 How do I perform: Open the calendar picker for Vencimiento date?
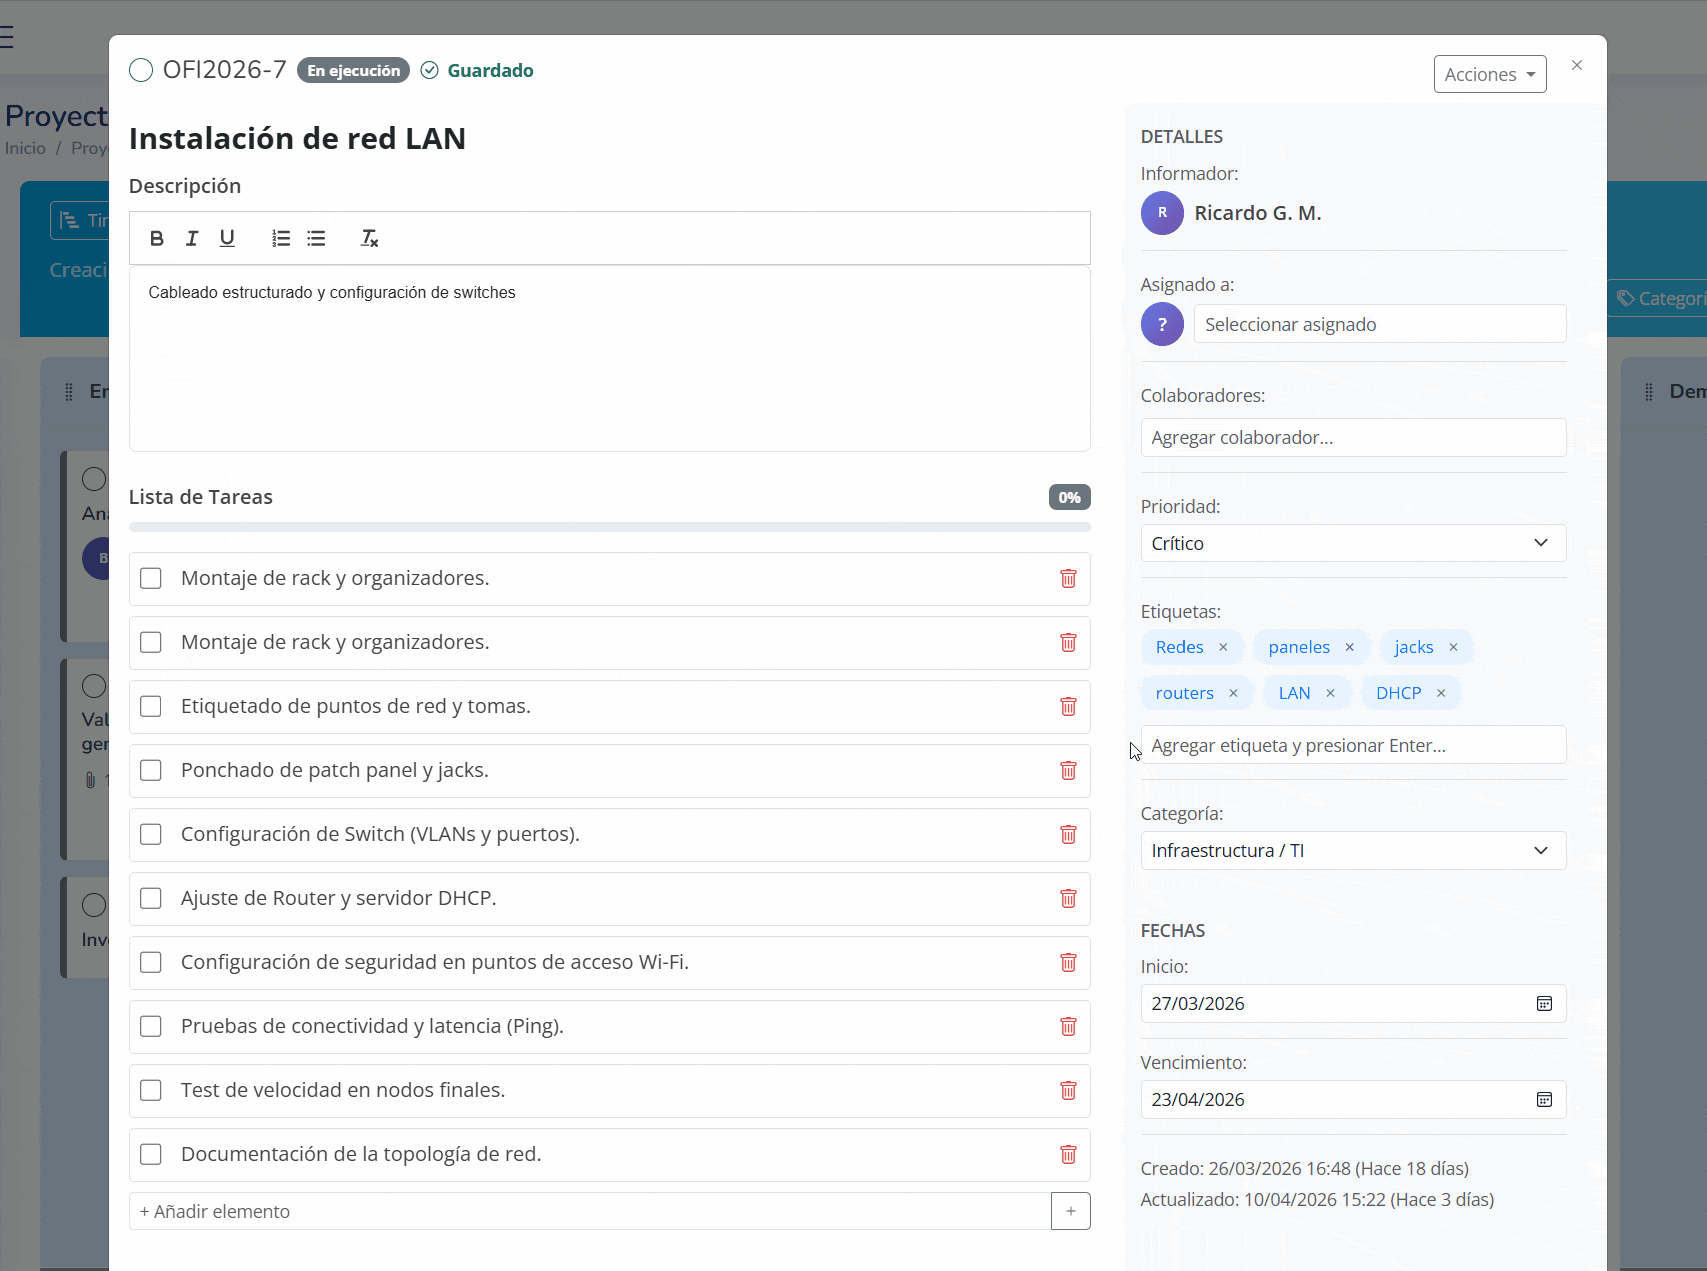coord(1544,1100)
